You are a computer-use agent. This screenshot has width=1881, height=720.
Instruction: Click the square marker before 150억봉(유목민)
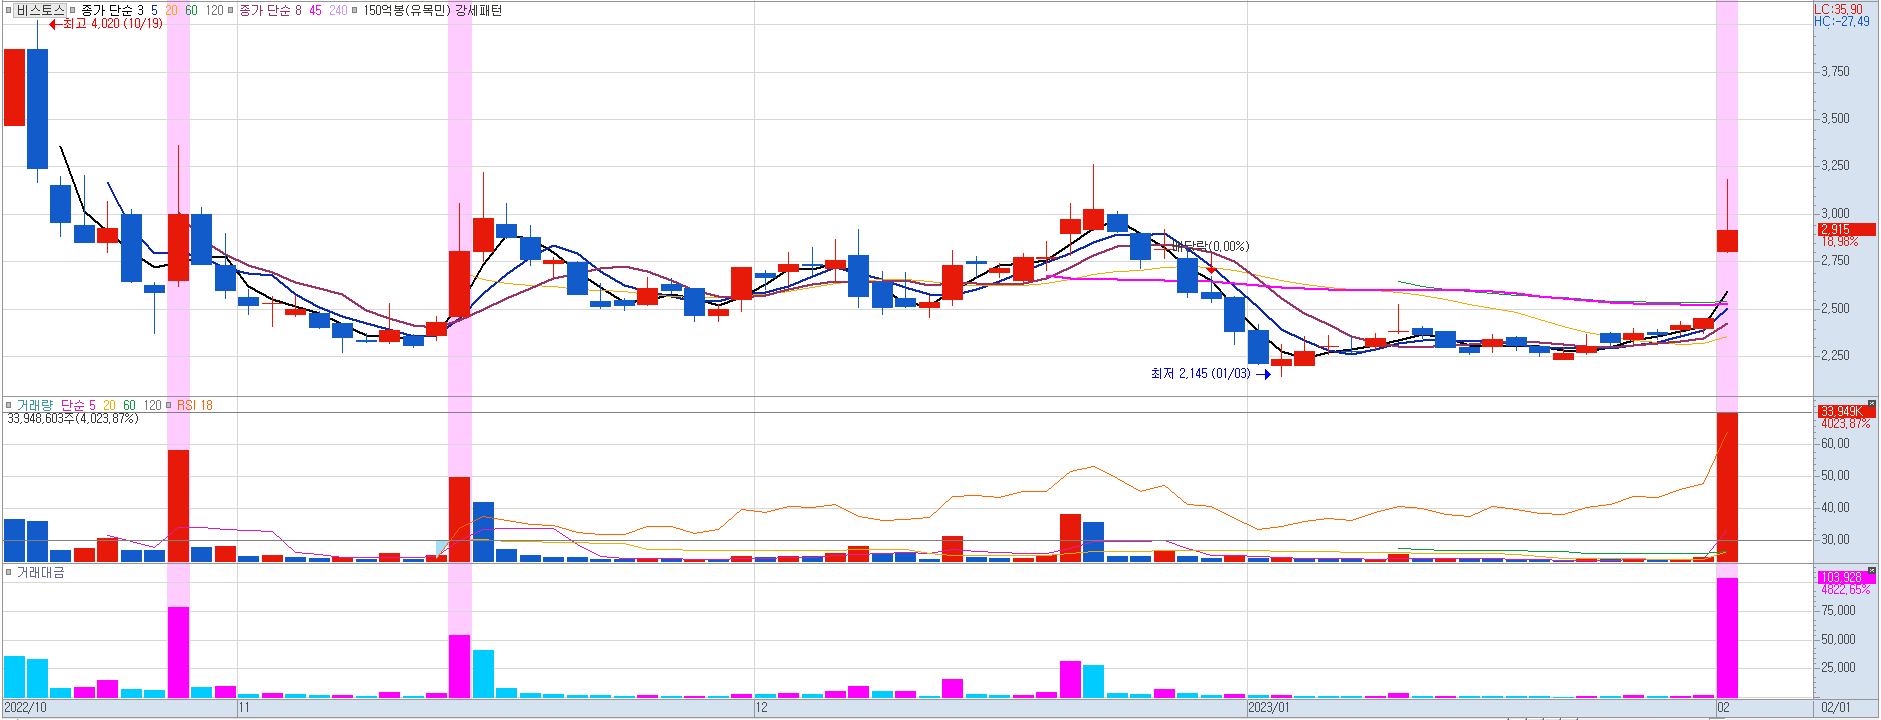click(x=356, y=10)
